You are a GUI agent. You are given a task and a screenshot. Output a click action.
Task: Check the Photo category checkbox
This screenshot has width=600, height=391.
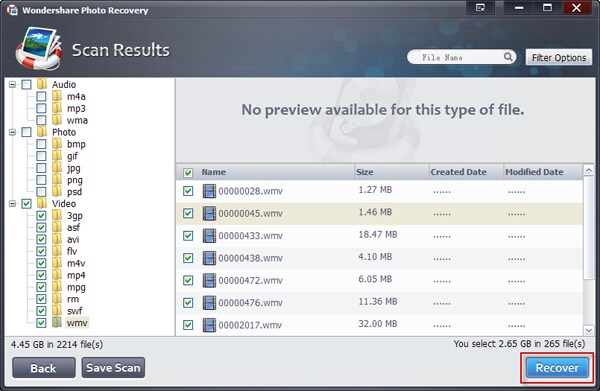(x=26, y=132)
